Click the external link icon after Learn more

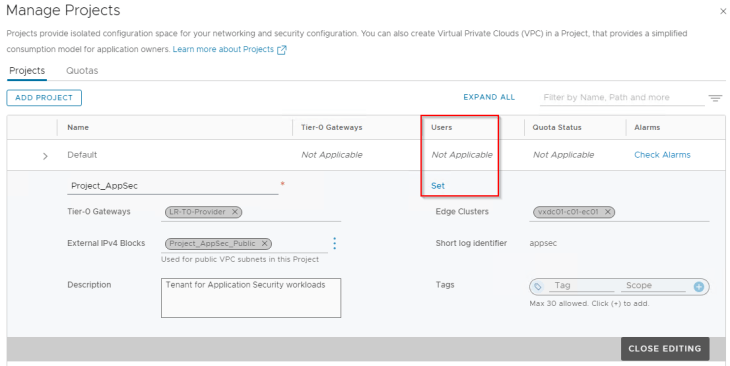282,50
